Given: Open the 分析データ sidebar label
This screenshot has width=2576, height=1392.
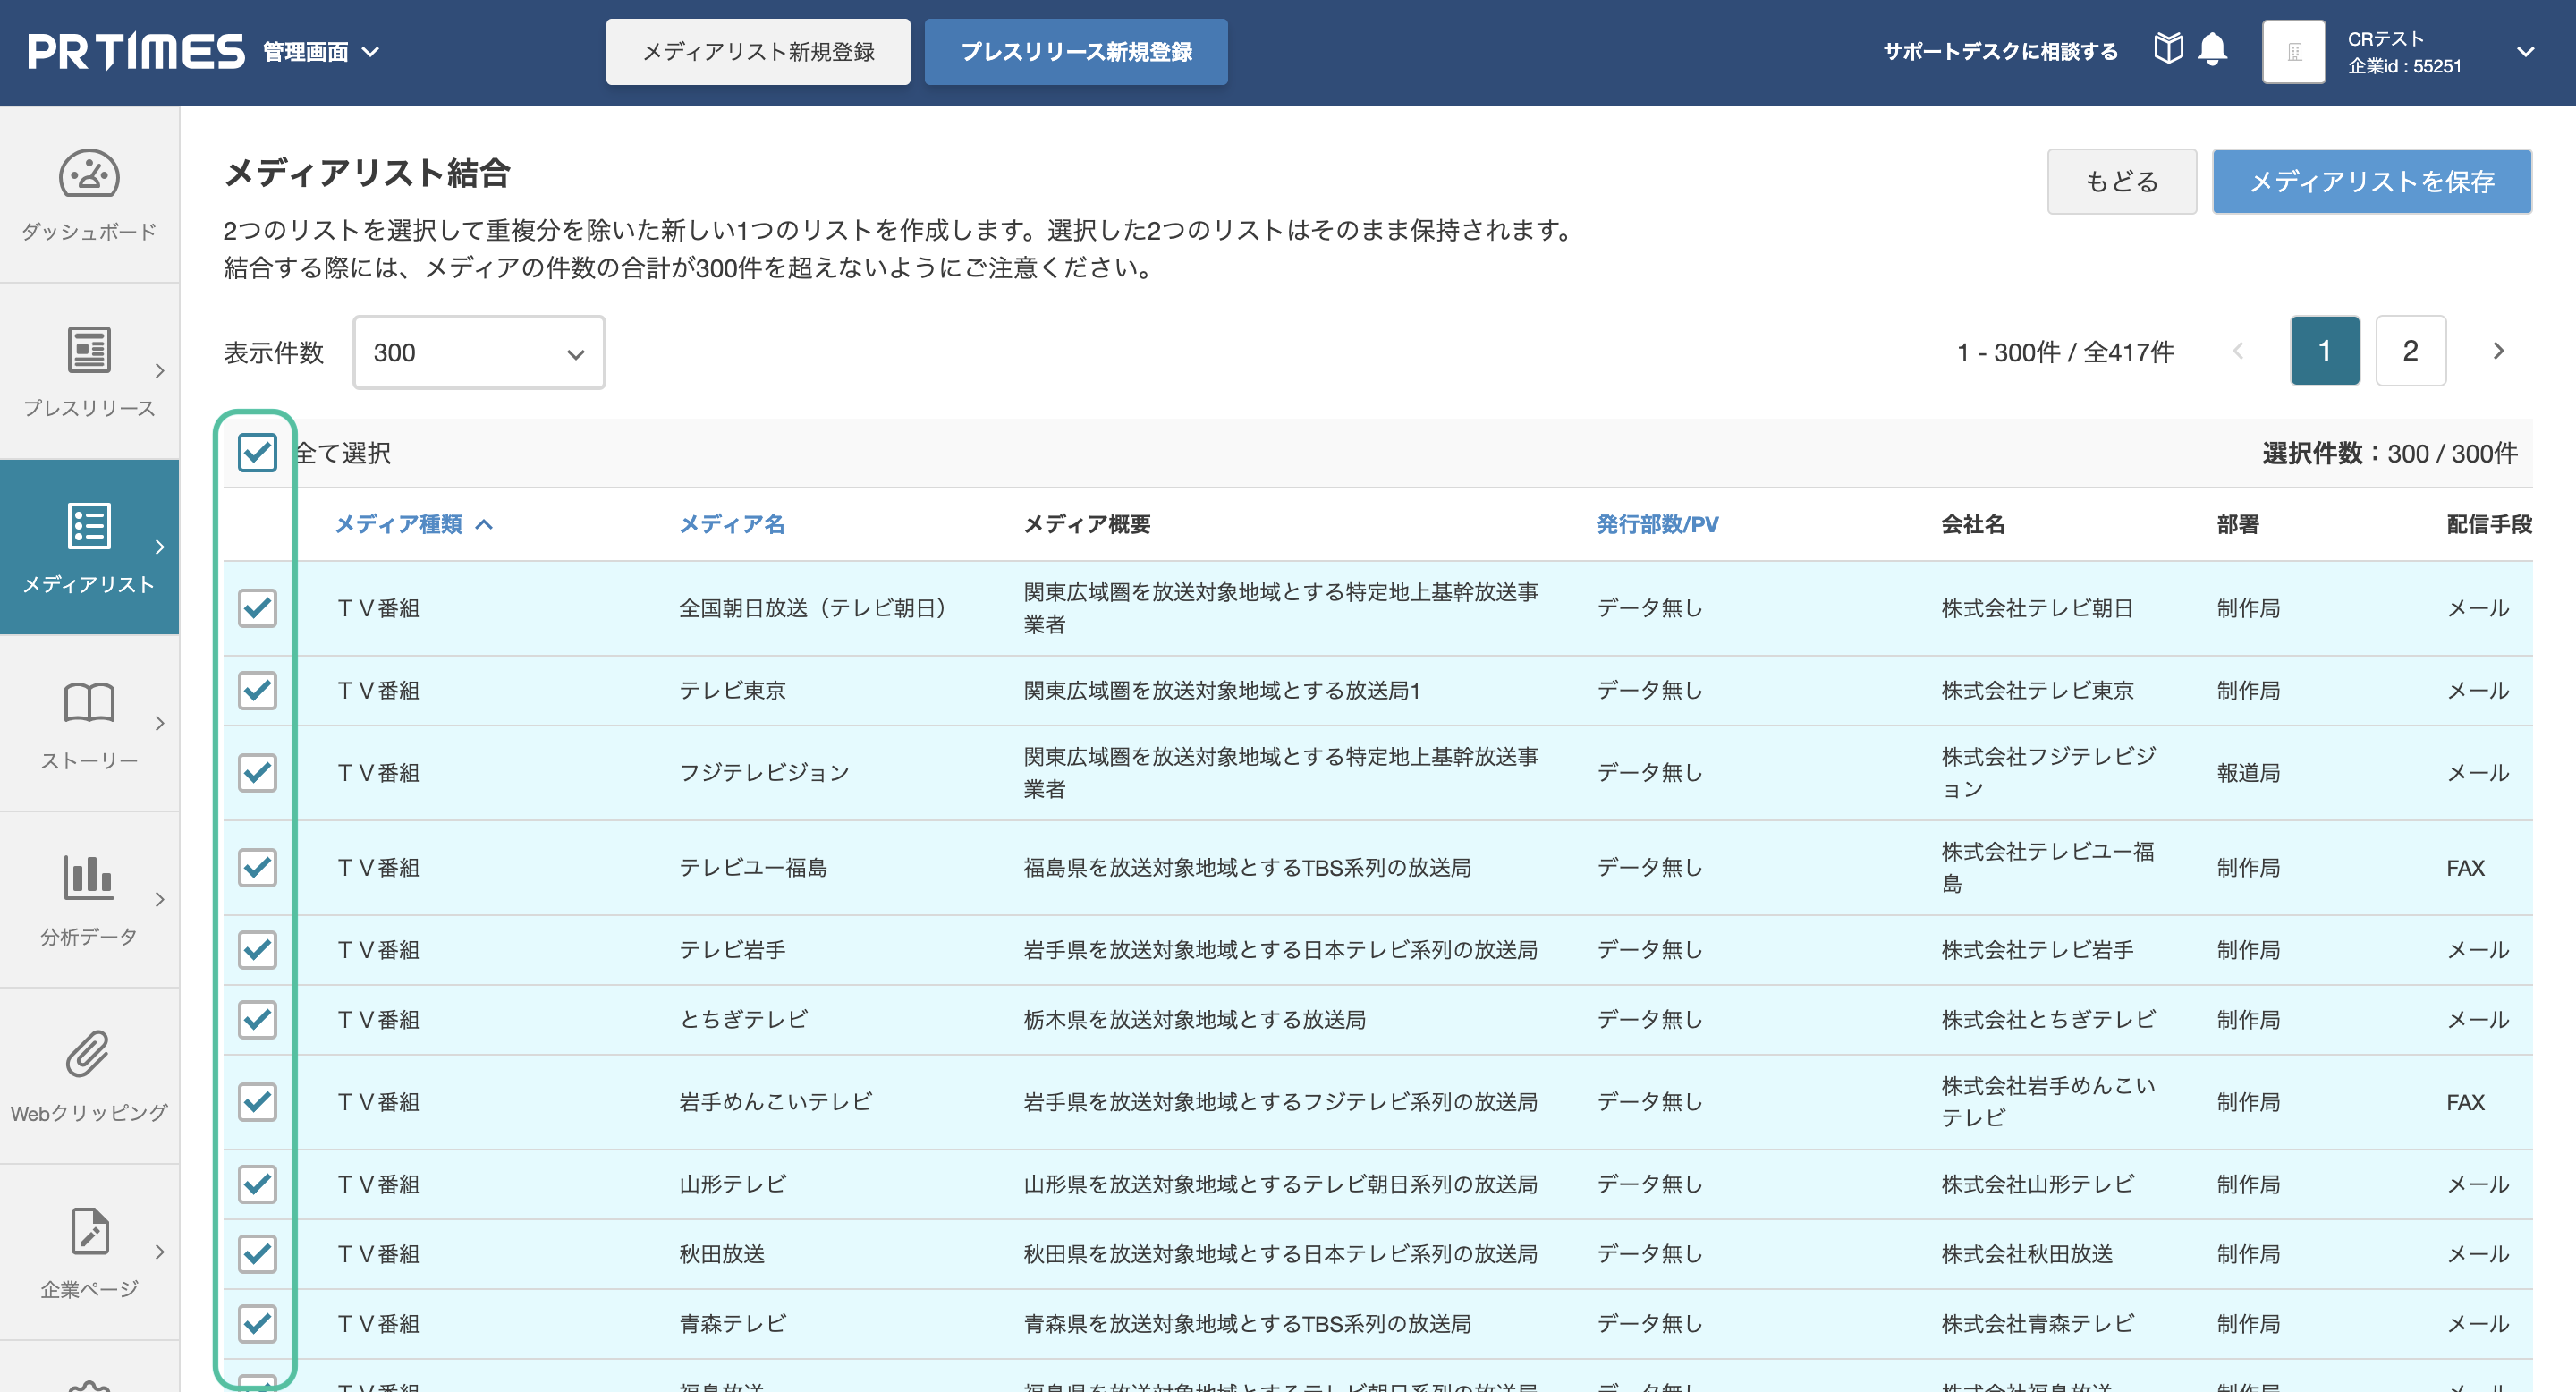Looking at the screenshot, I should 89,936.
